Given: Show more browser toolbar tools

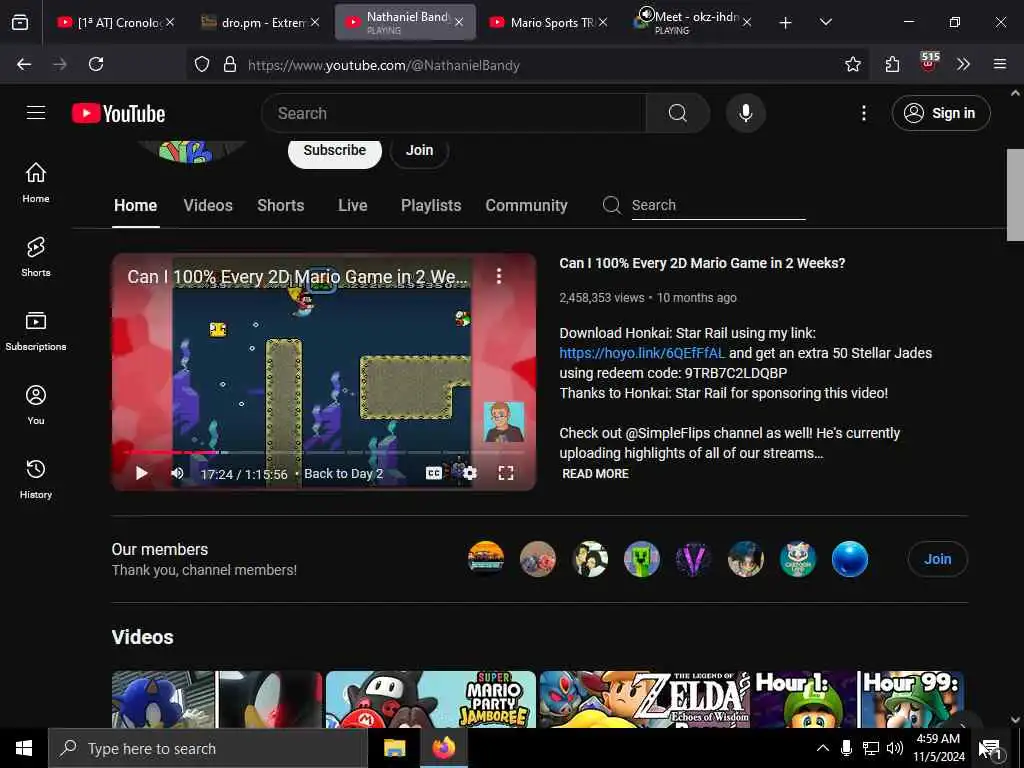Looking at the screenshot, I should (x=963, y=64).
